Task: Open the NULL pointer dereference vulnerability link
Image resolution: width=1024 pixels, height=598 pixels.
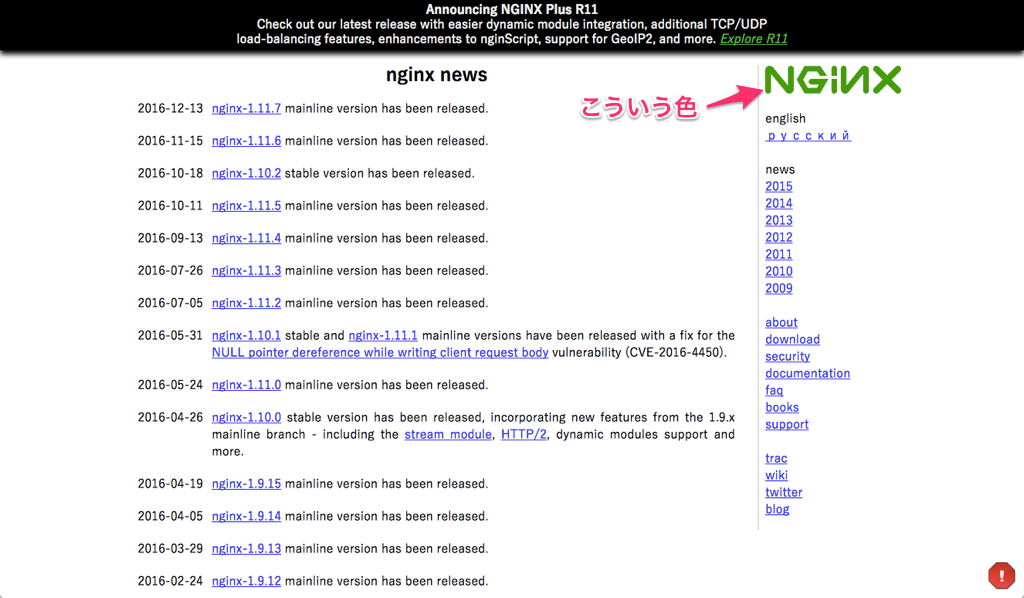Action: (x=380, y=353)
